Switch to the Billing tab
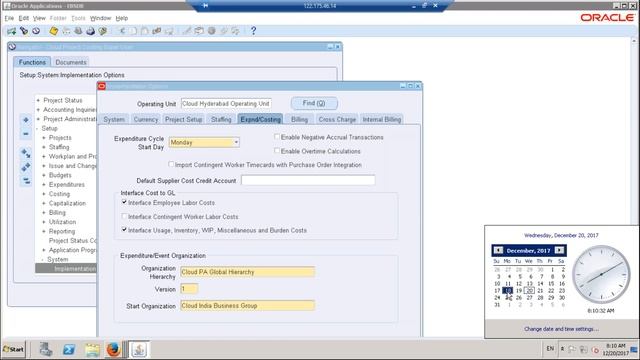The image size is (640, 360). click(x=299, y=119)
